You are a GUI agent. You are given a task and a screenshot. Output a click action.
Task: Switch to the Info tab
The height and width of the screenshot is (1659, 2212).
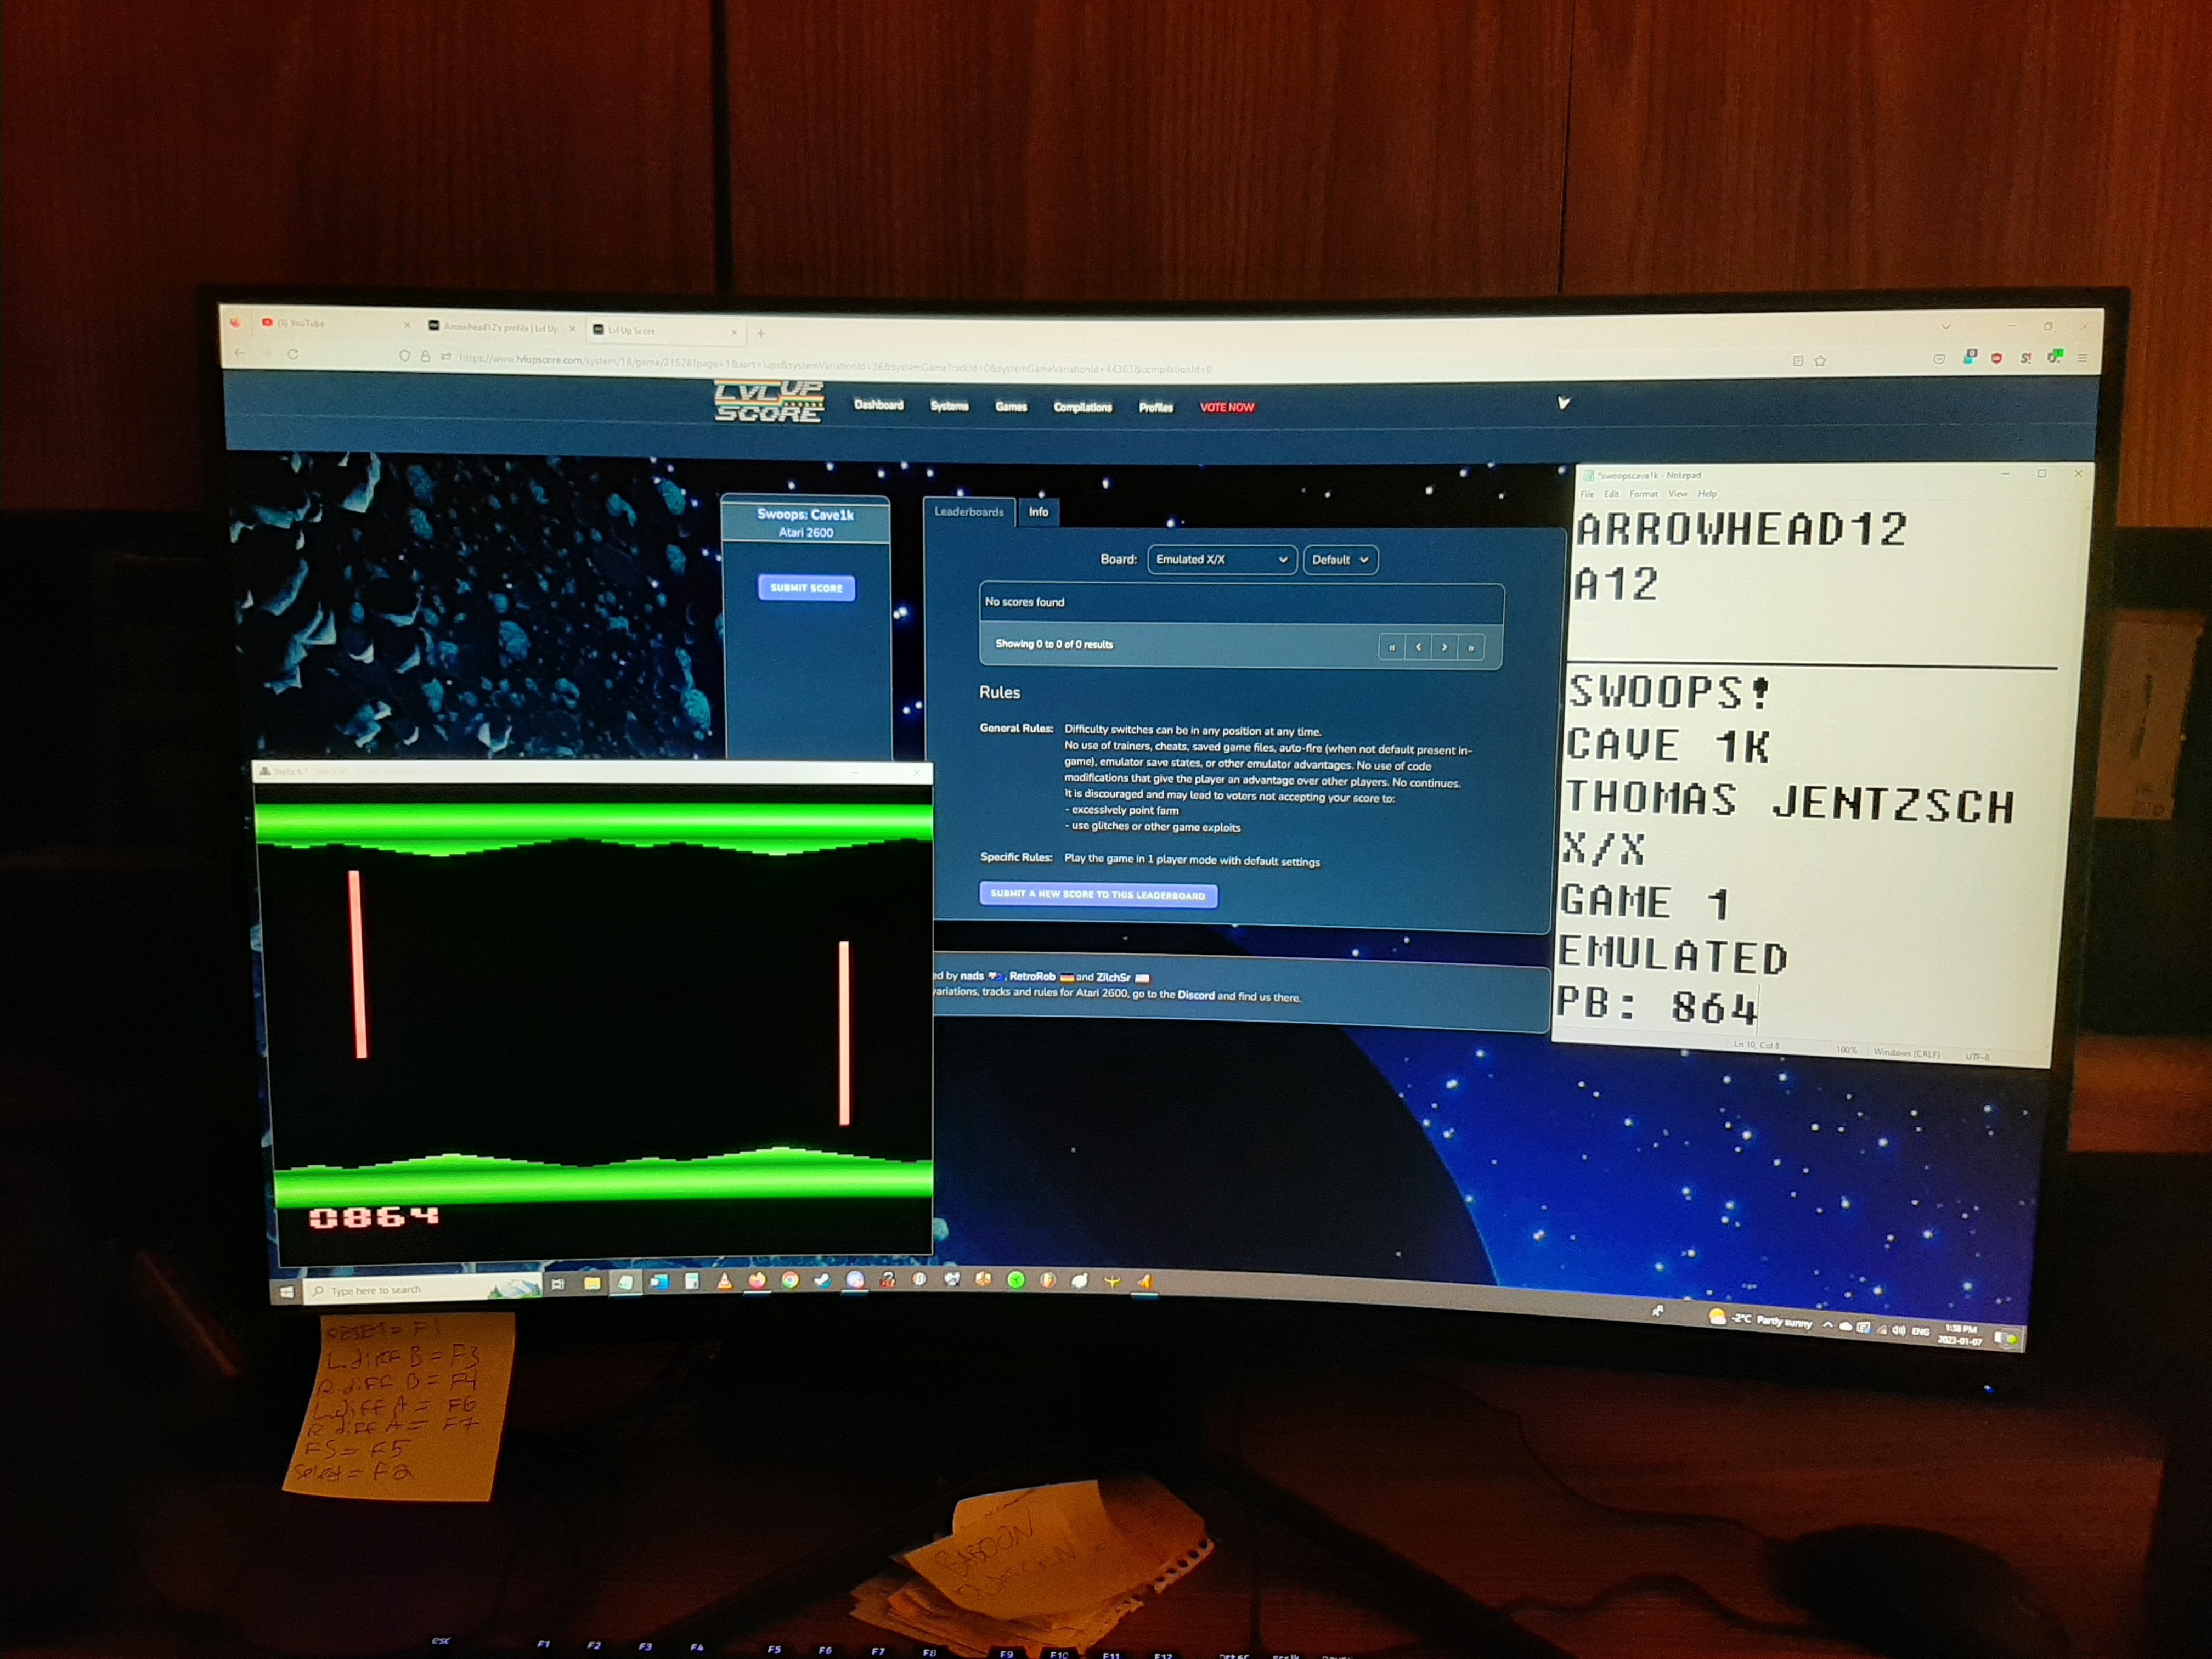[1039, 512]
